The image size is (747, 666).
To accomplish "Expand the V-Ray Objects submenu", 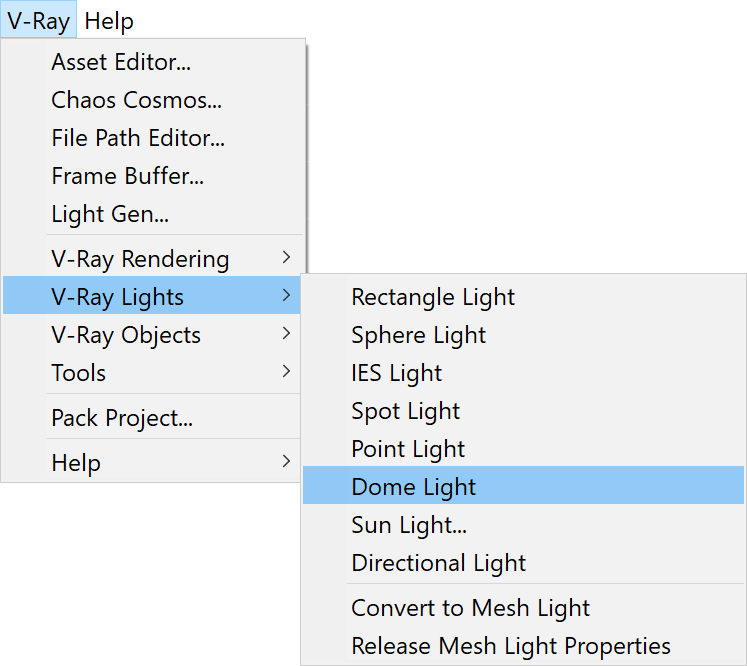I will 151,334.
